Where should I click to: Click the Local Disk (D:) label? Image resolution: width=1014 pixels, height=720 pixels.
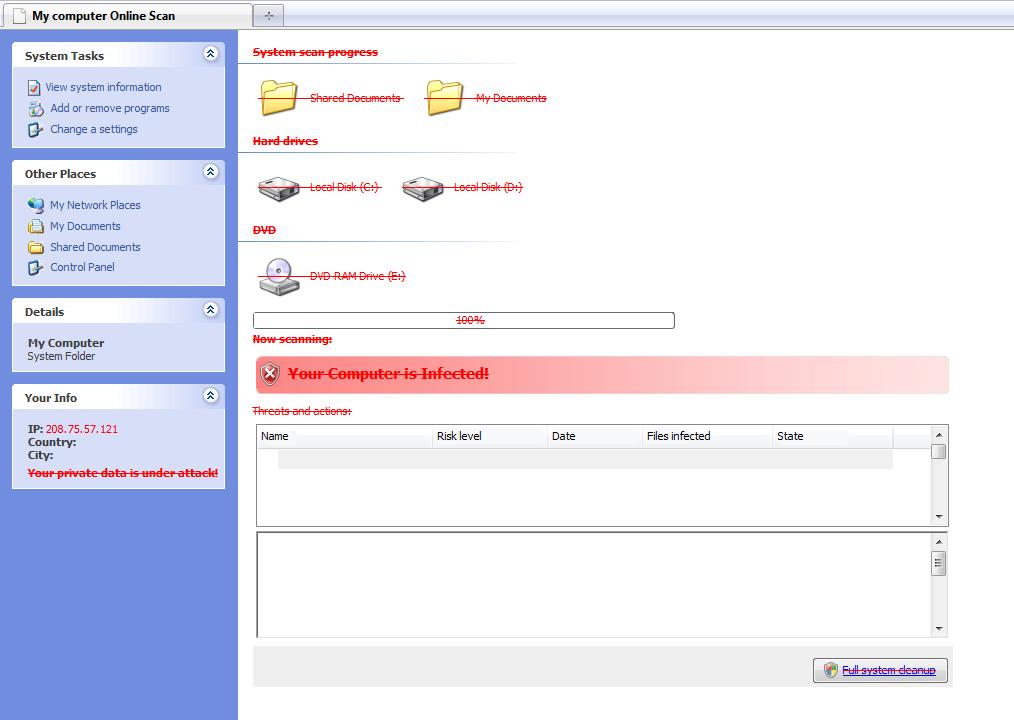(x=488, y=187)
